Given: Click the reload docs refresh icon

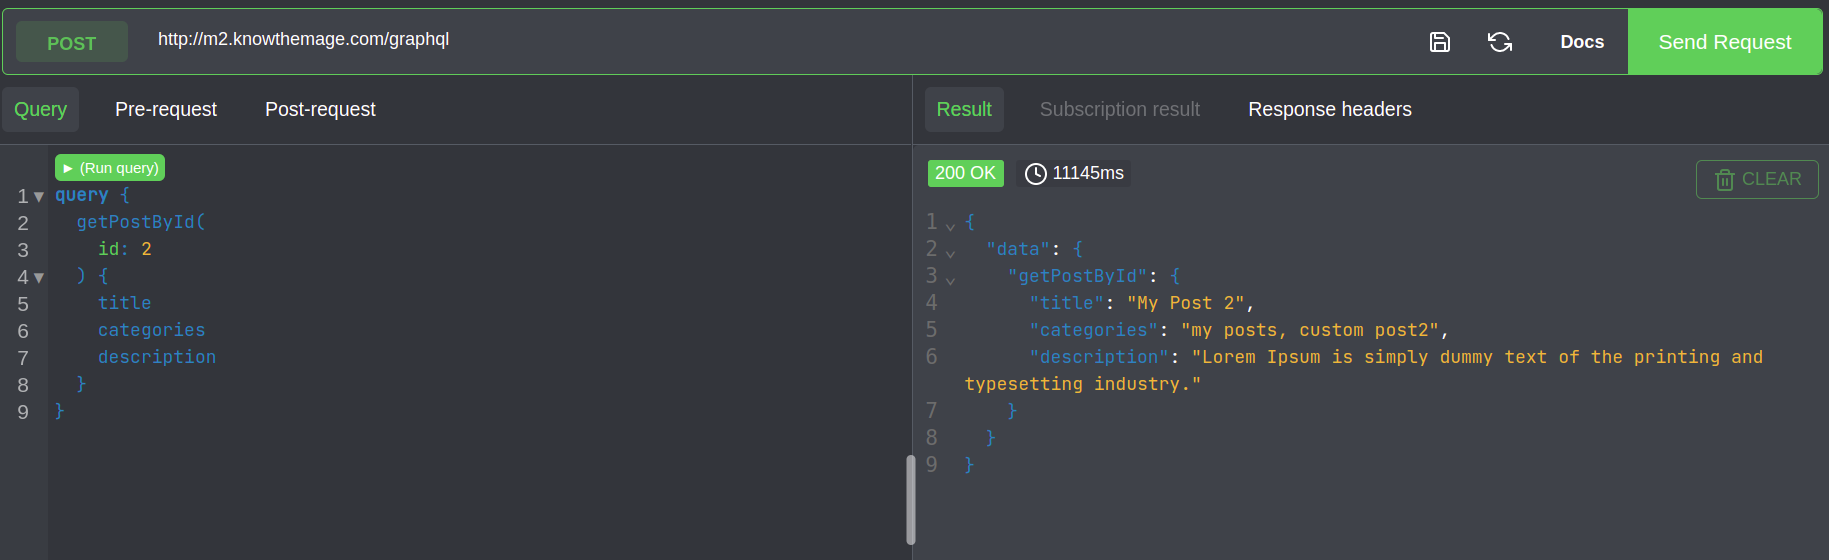Looking at the screenshot, I should 1499,42.
